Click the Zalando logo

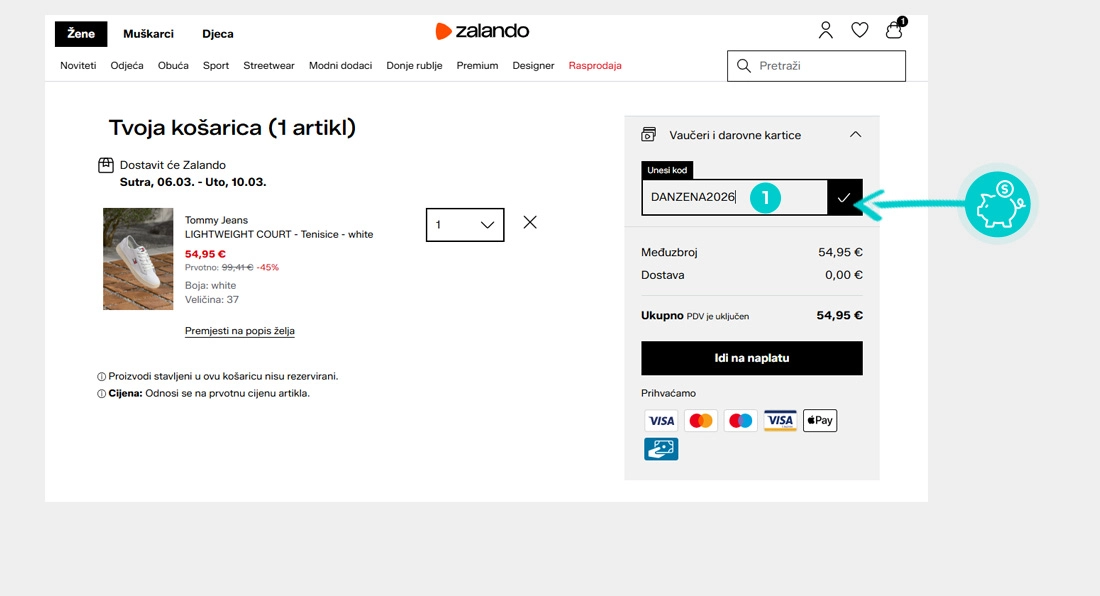(x=483, y=30)
